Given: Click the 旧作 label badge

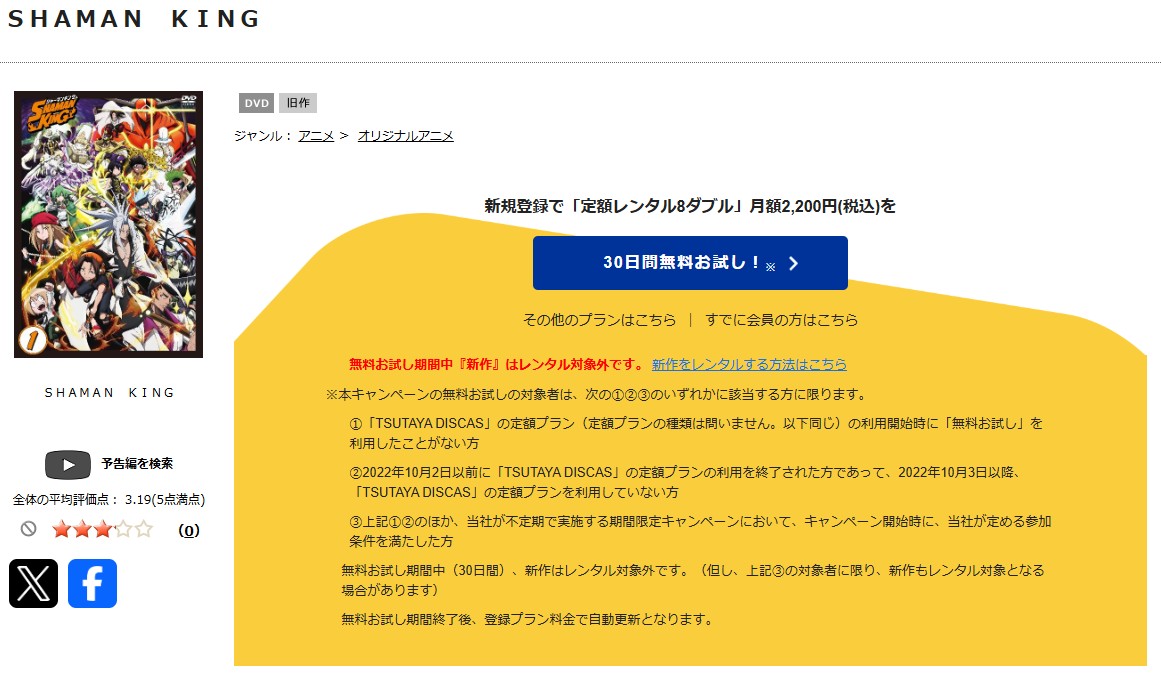Looking at the screenshot, I should point(297,103).
